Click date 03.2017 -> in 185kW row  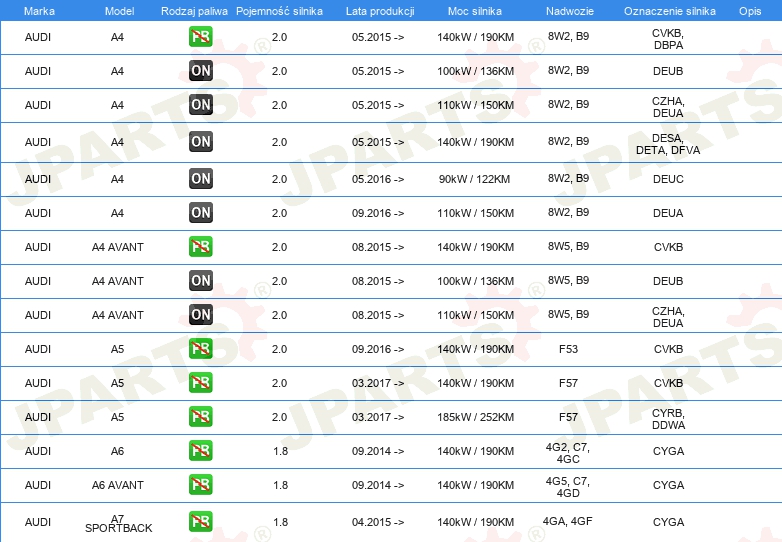click(x=378, y=417)
